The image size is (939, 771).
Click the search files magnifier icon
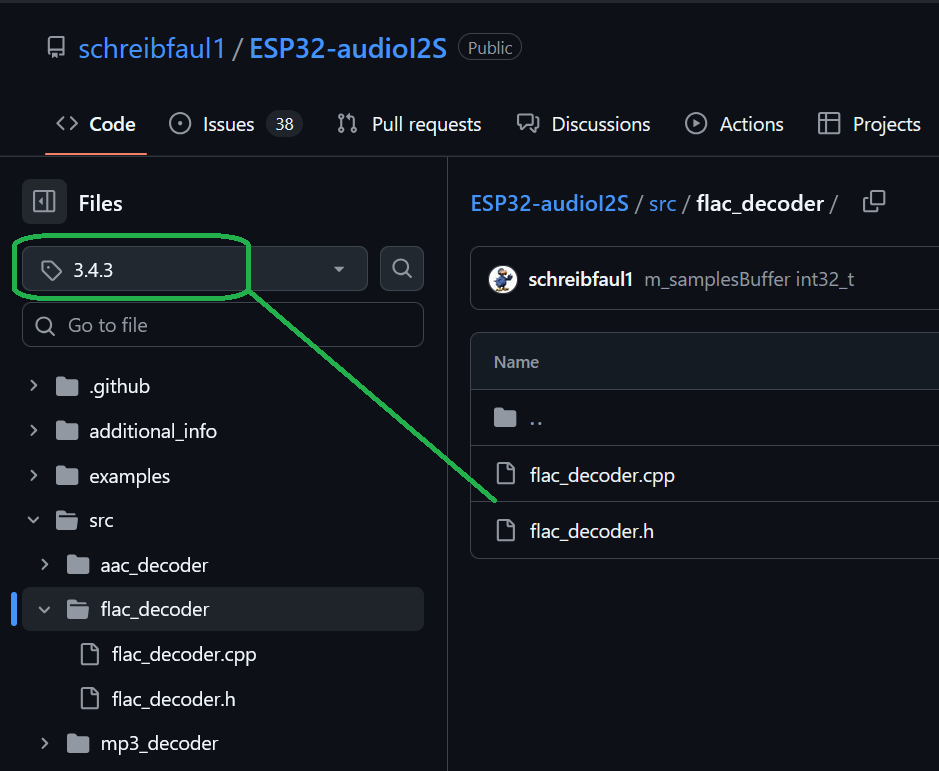[402, 268]
